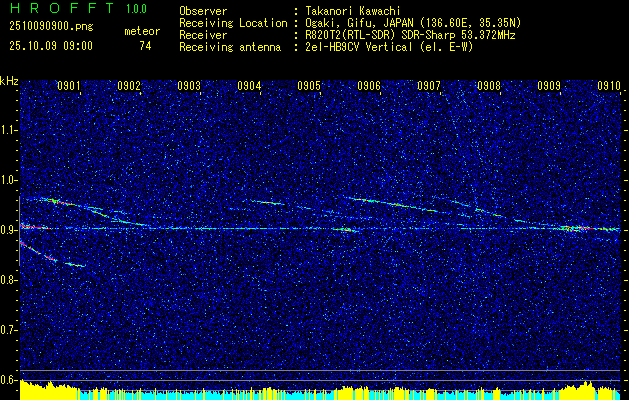Image resolution: width=629 pixels, height=400 pixels.
Task: Click the 0903 time marker
Action: pos(189,85)
